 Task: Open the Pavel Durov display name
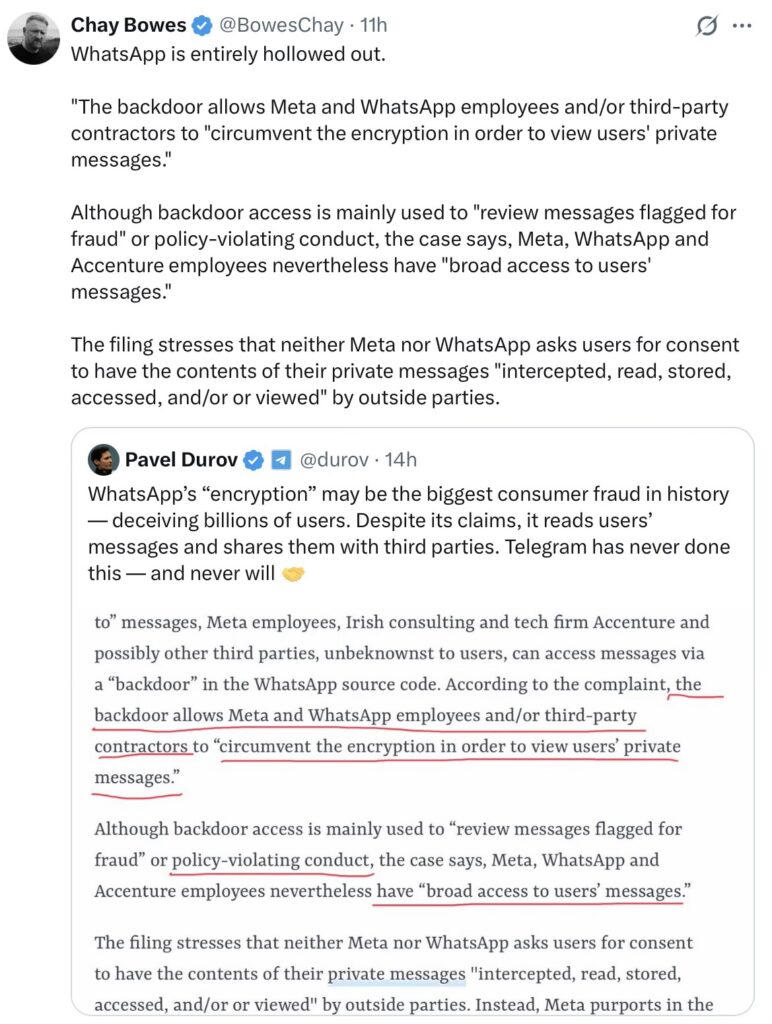click(x=179, y=460)
